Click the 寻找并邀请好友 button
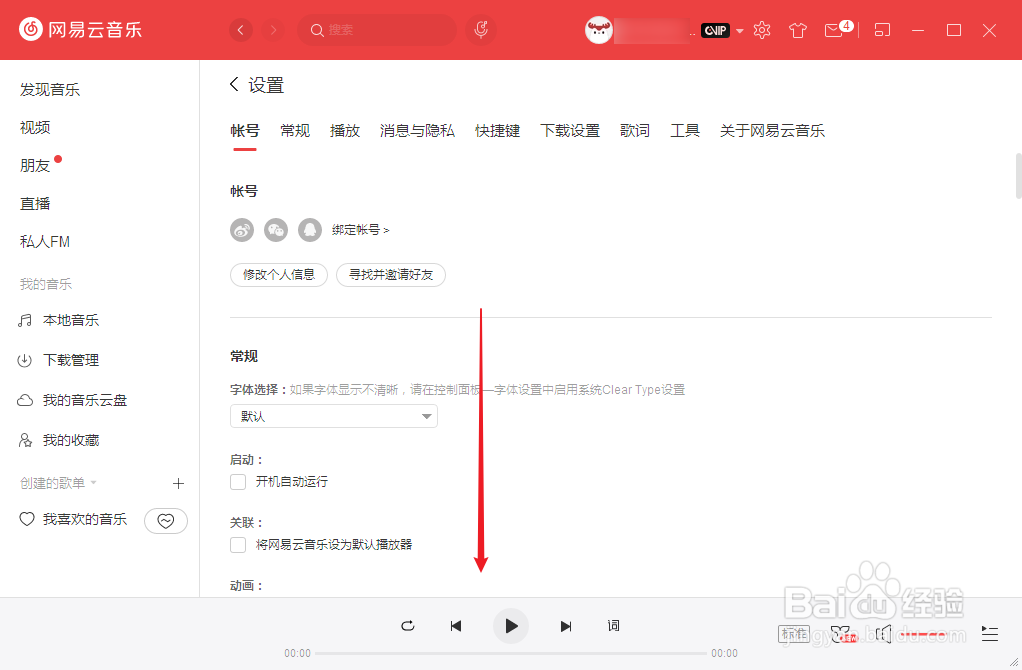1022x670 pixels. tap(390, 275)
